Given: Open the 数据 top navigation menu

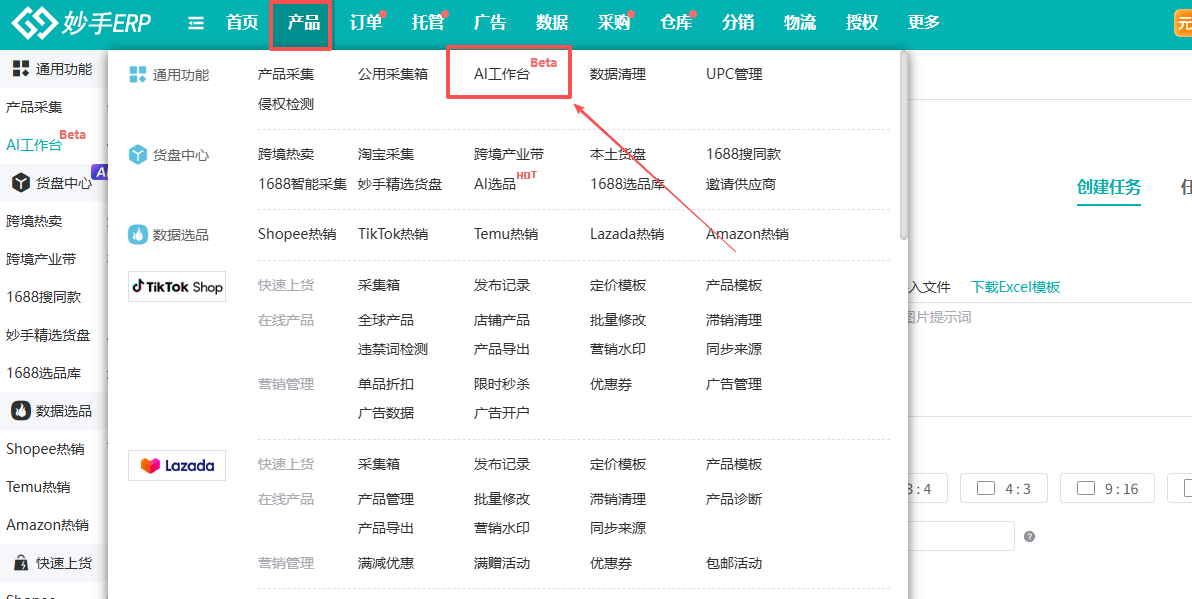Looking at the screenshot, I should click(551, 23).
